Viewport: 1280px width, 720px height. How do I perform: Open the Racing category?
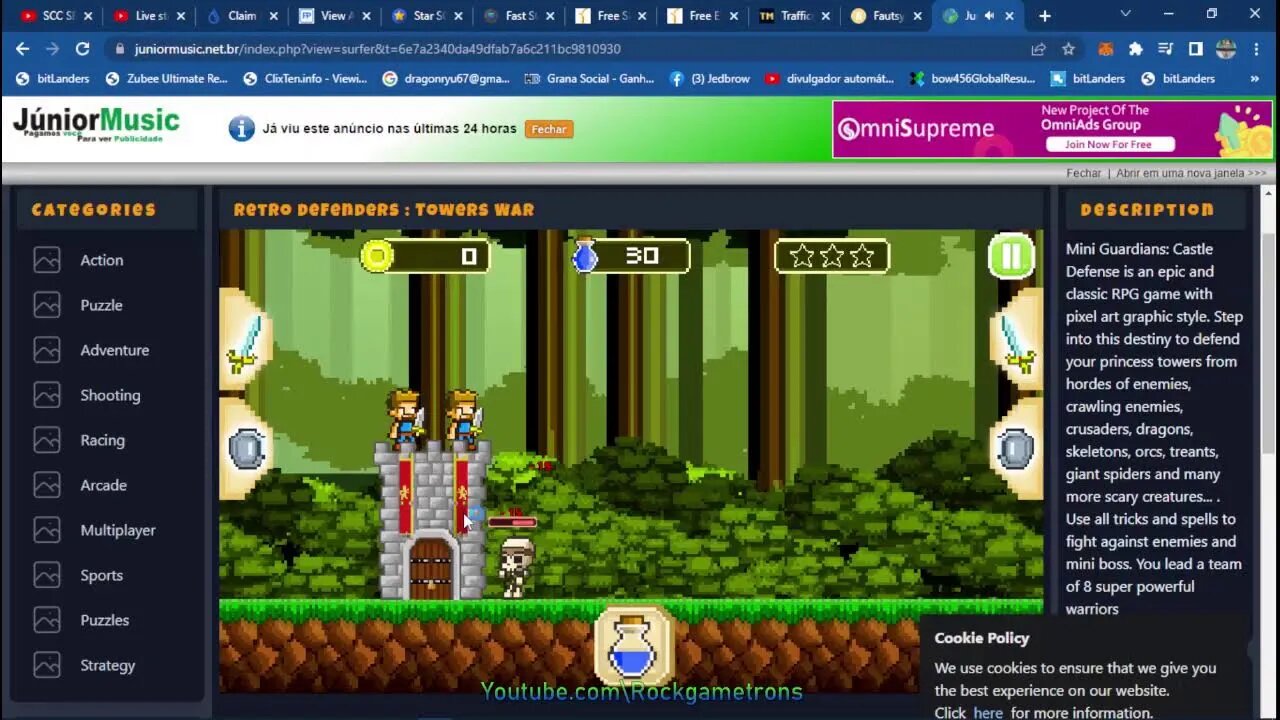pyautogui.click(x=102, y=440)
